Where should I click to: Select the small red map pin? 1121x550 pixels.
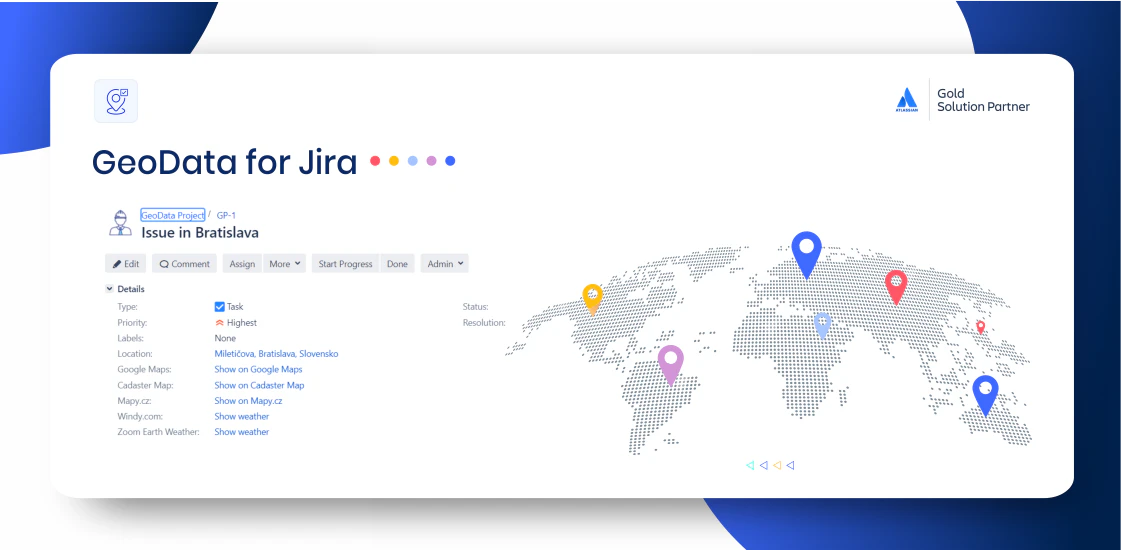tap(980, 328)
